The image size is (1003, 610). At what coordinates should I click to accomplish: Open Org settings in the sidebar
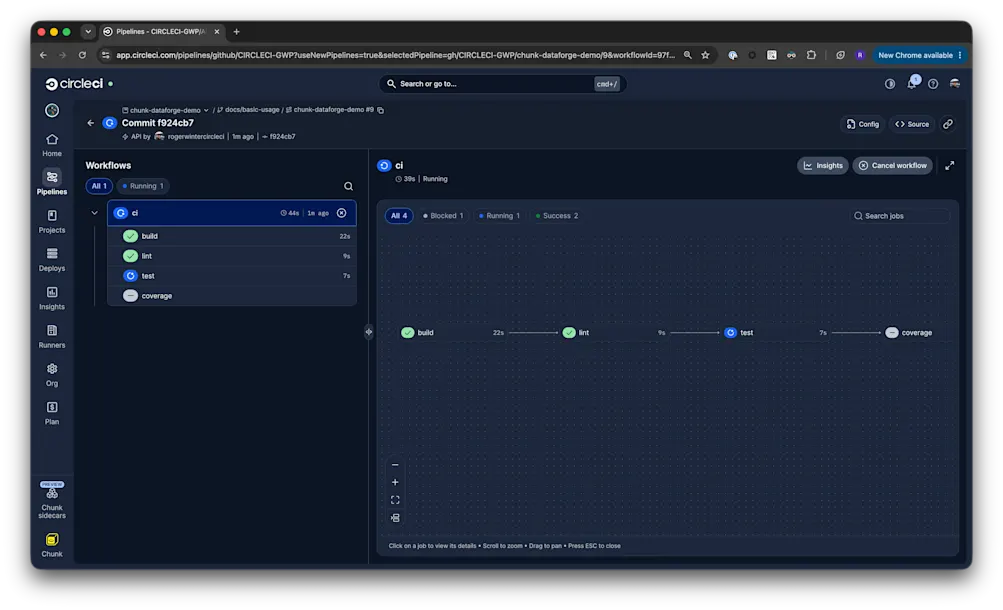tap(52, 375)
